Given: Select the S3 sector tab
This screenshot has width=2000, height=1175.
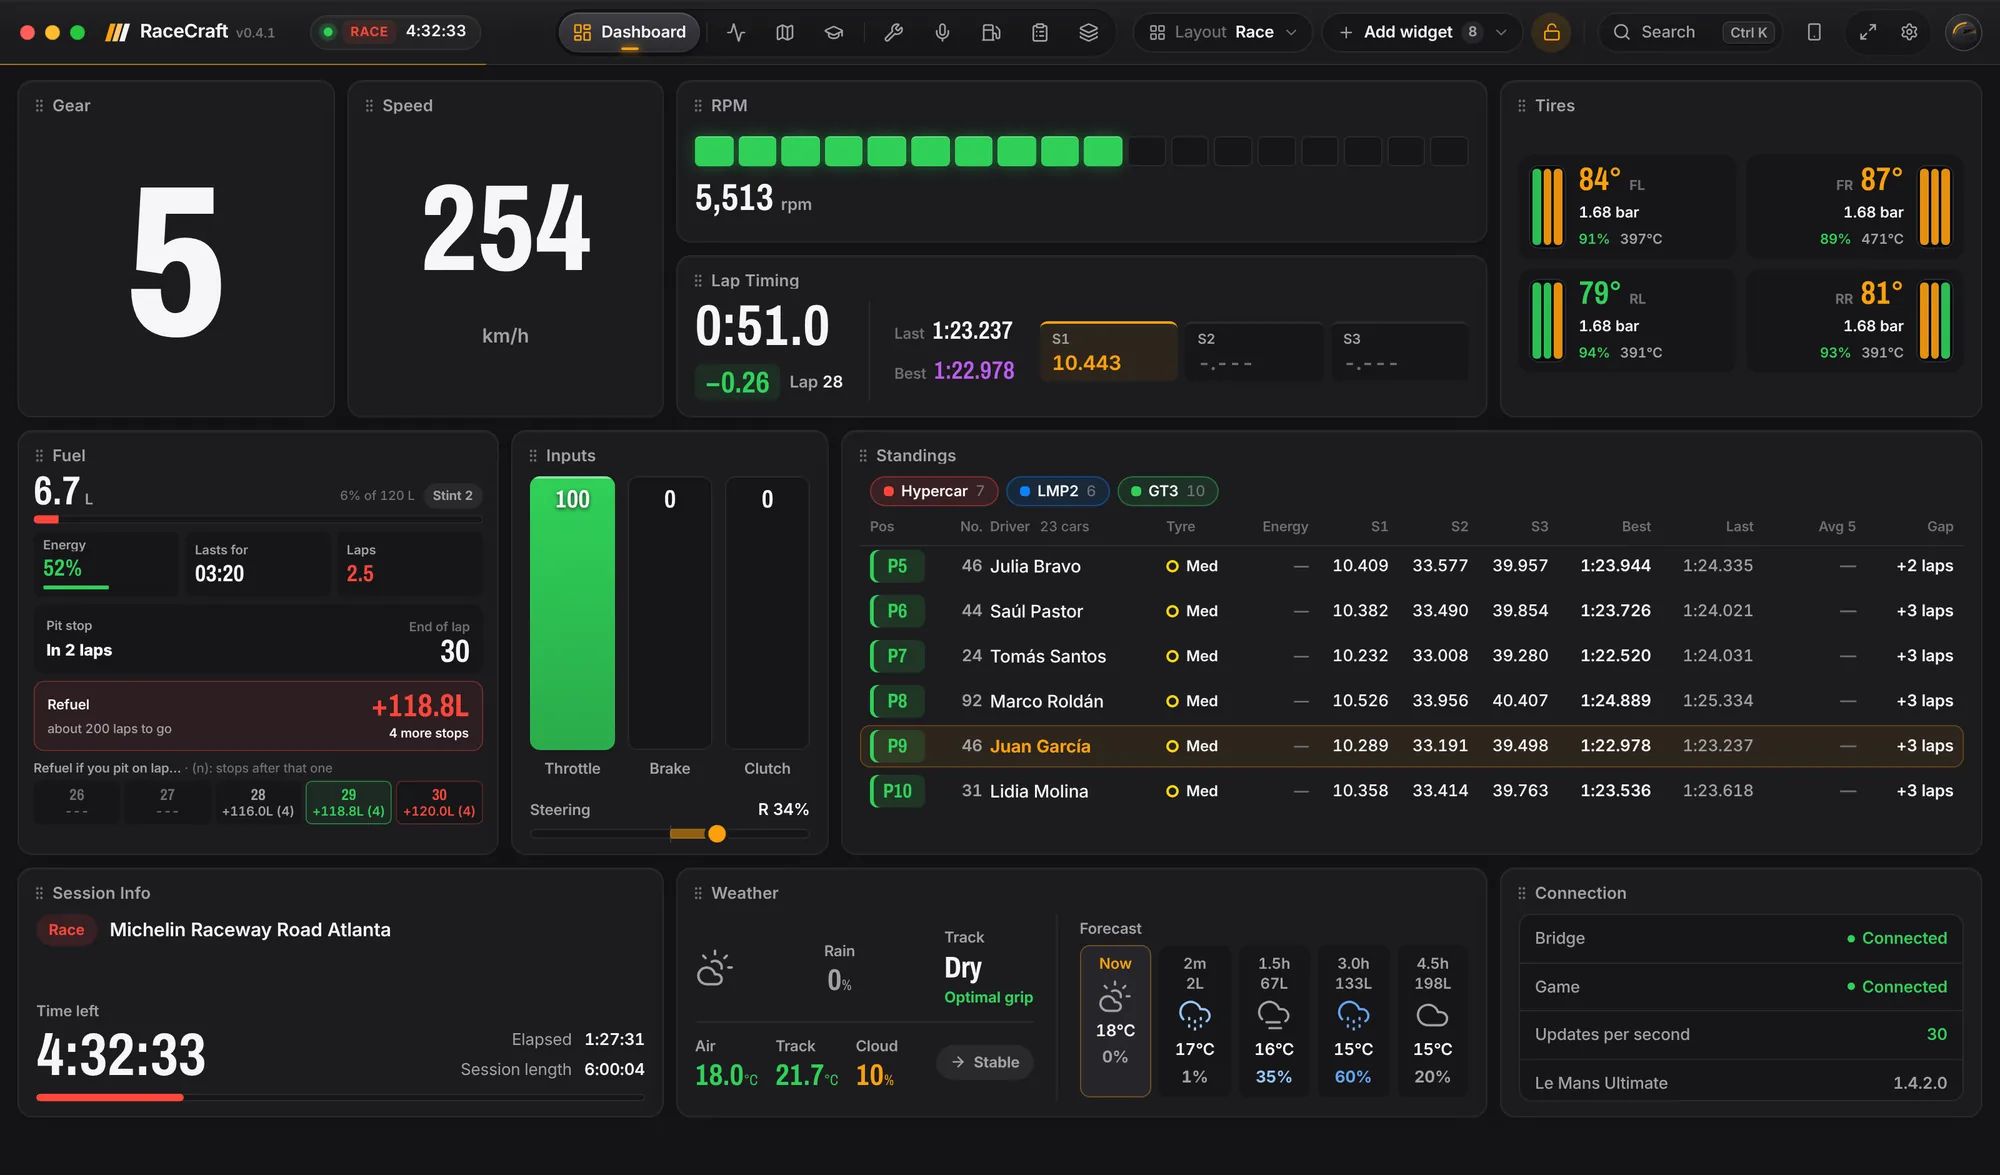Looking at the screenshot, I should (x=1399, y=351).
